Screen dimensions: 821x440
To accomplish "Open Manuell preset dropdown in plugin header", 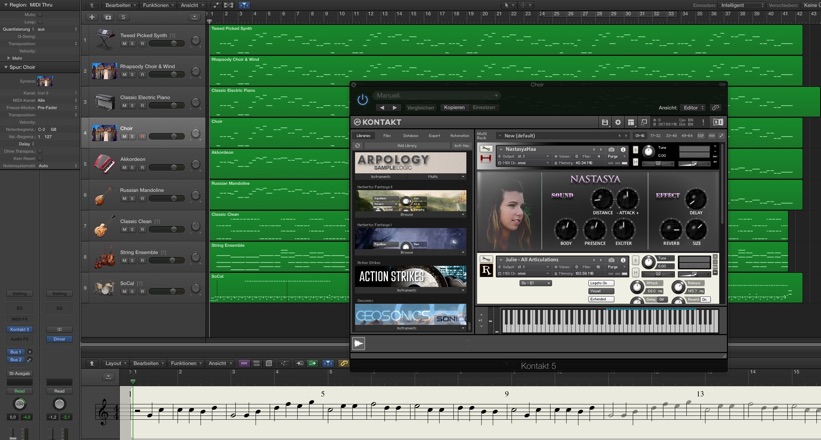I will (437, 95).
